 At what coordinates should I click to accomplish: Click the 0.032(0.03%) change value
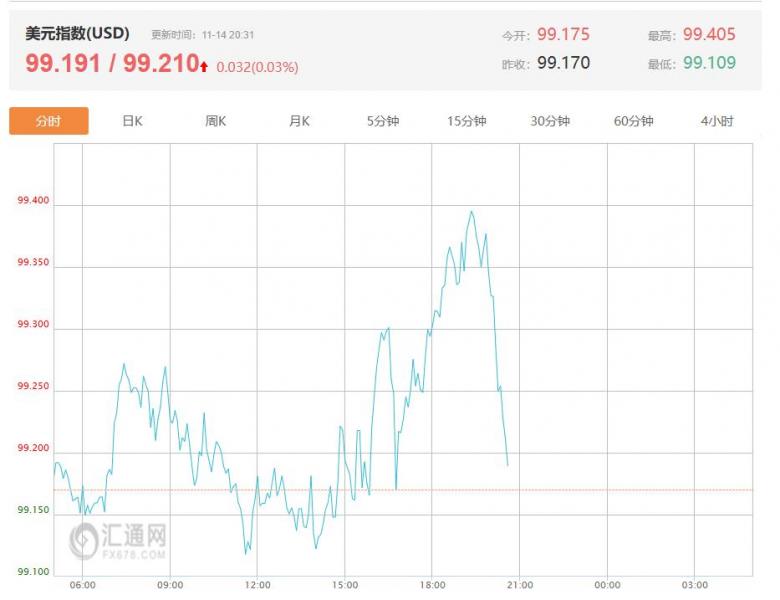257,67
